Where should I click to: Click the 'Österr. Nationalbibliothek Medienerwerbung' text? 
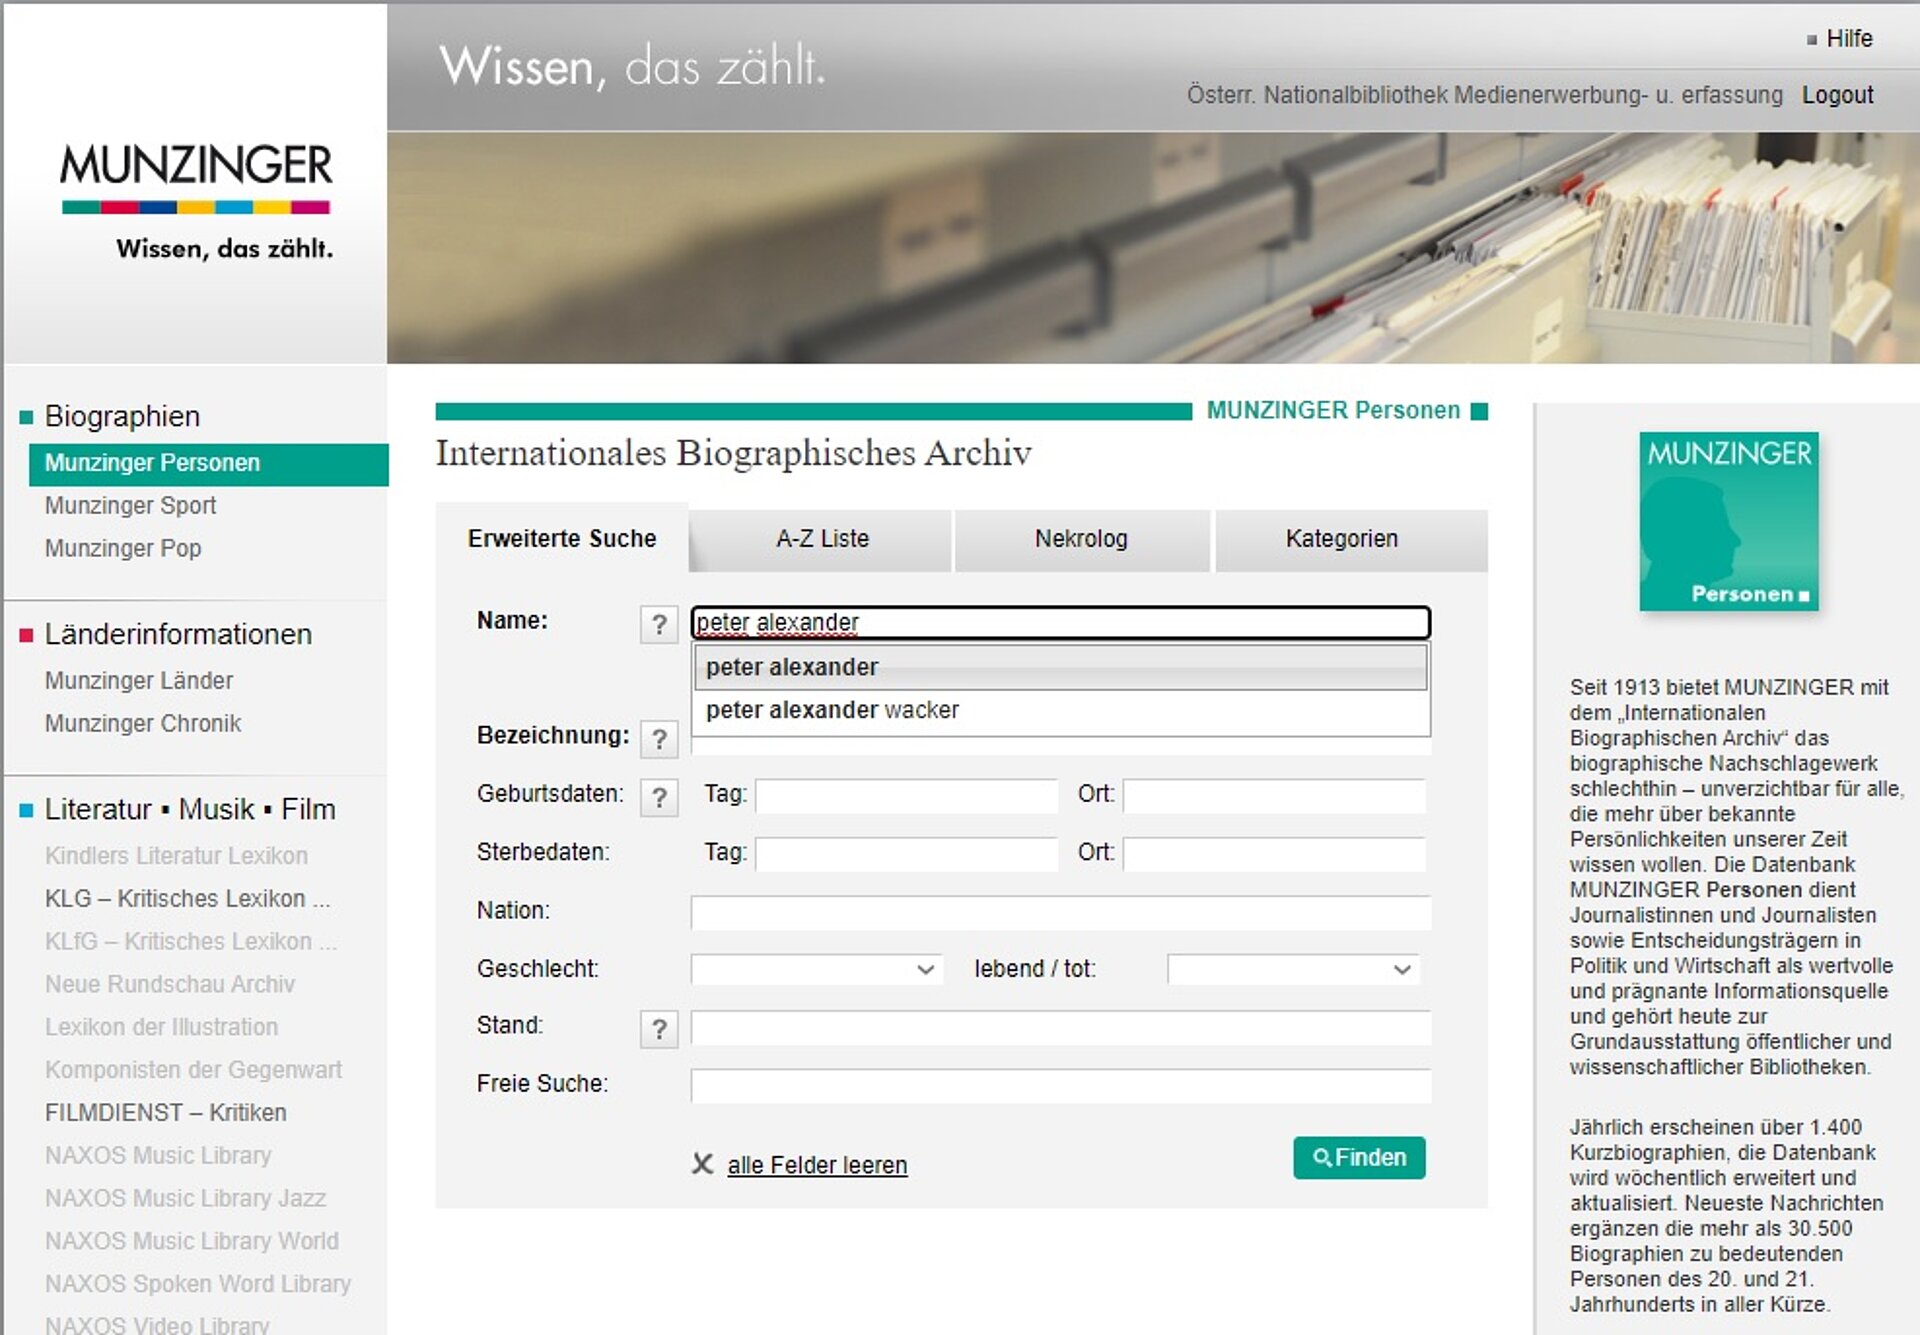(1484, 95)
